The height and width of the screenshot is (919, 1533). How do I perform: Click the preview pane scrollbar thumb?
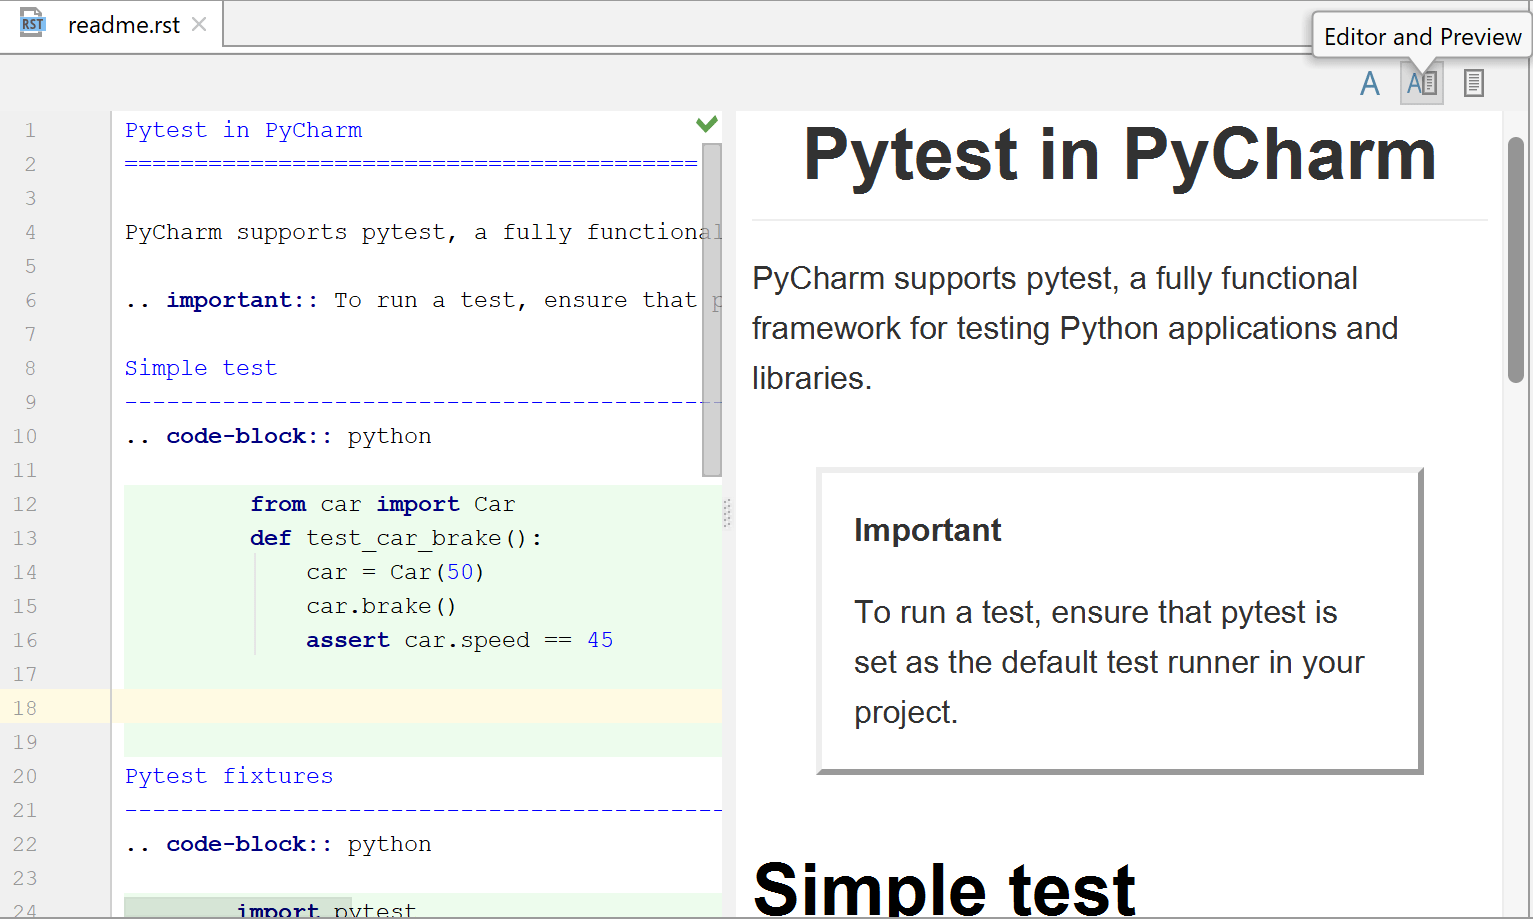coord(1516,260)
